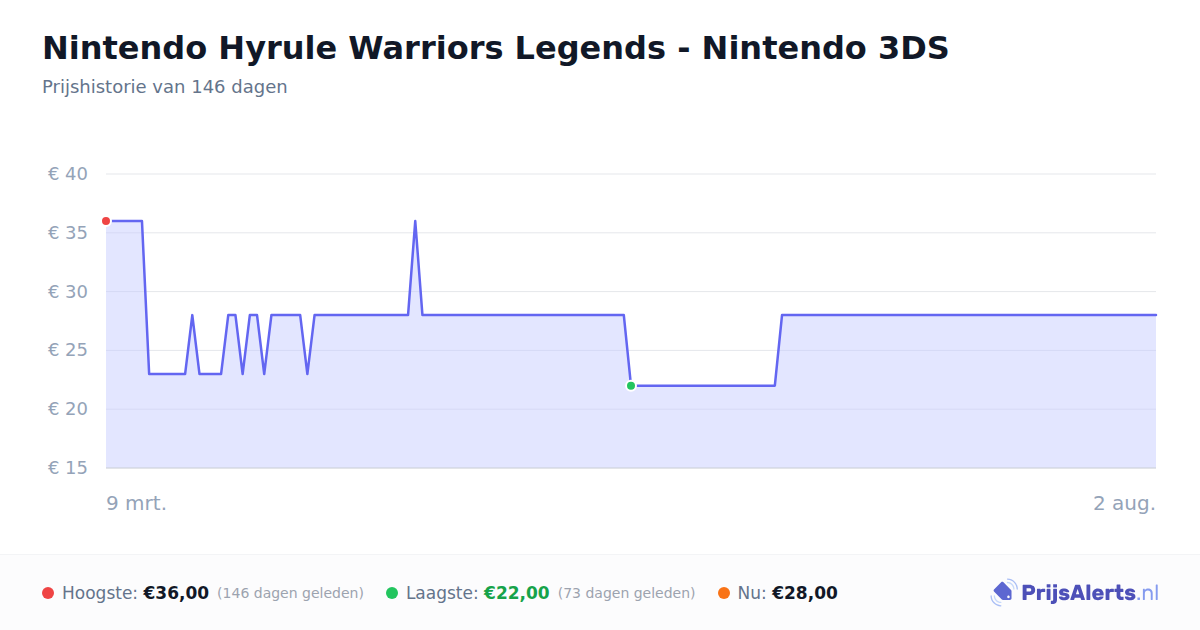1200x630 pixels.
Task: Click the 36 euro spike peak on line
Action: tap(415, 221)
